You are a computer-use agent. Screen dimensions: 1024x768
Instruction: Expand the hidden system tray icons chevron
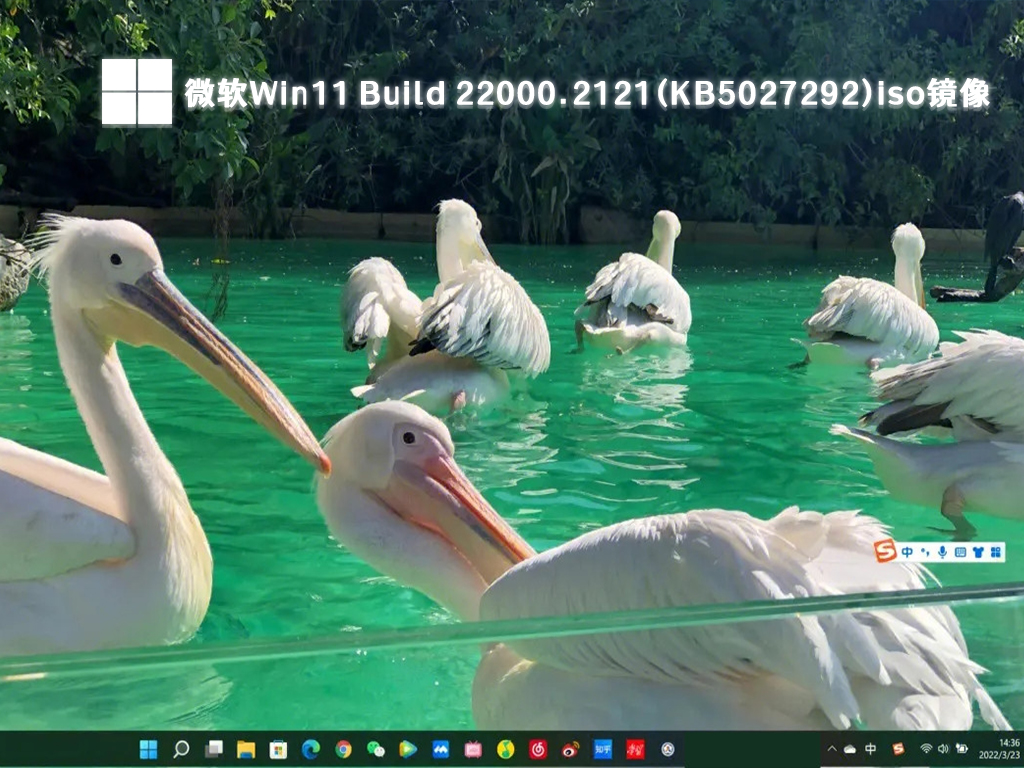[832, 749]
